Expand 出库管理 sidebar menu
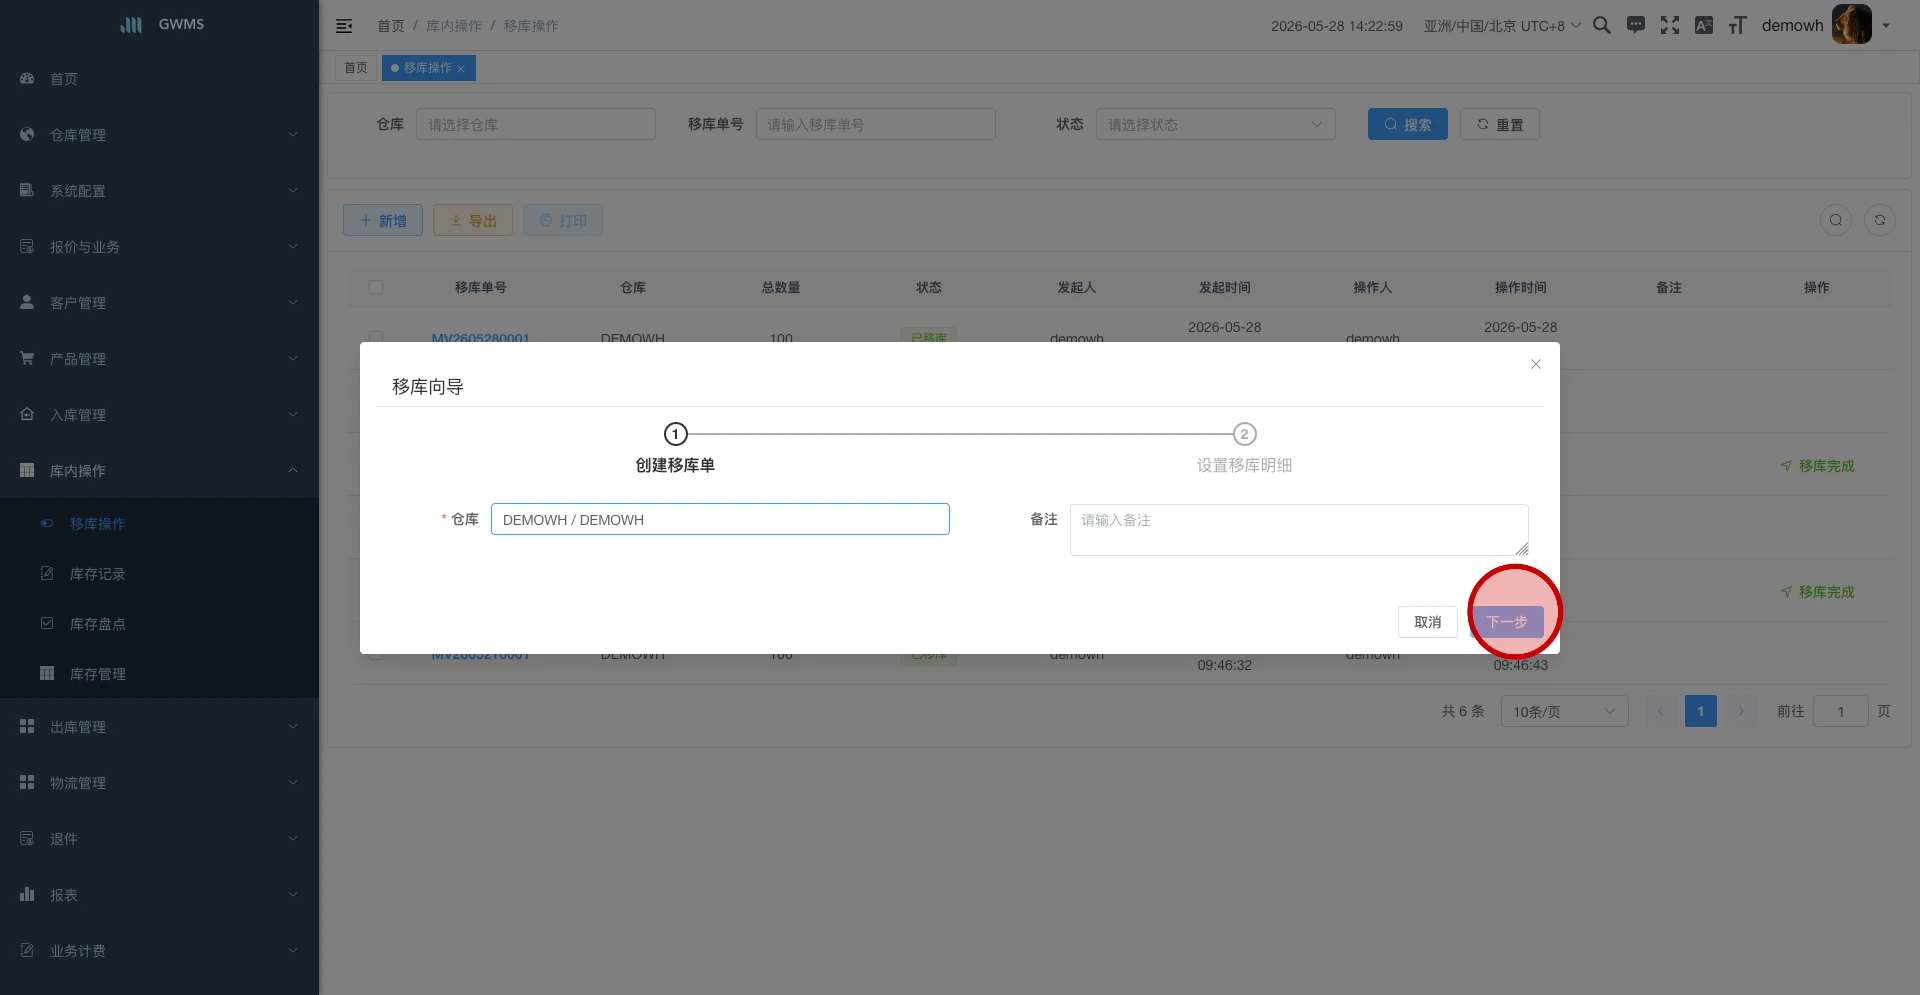1920x995 pixels. pos(160,727)
